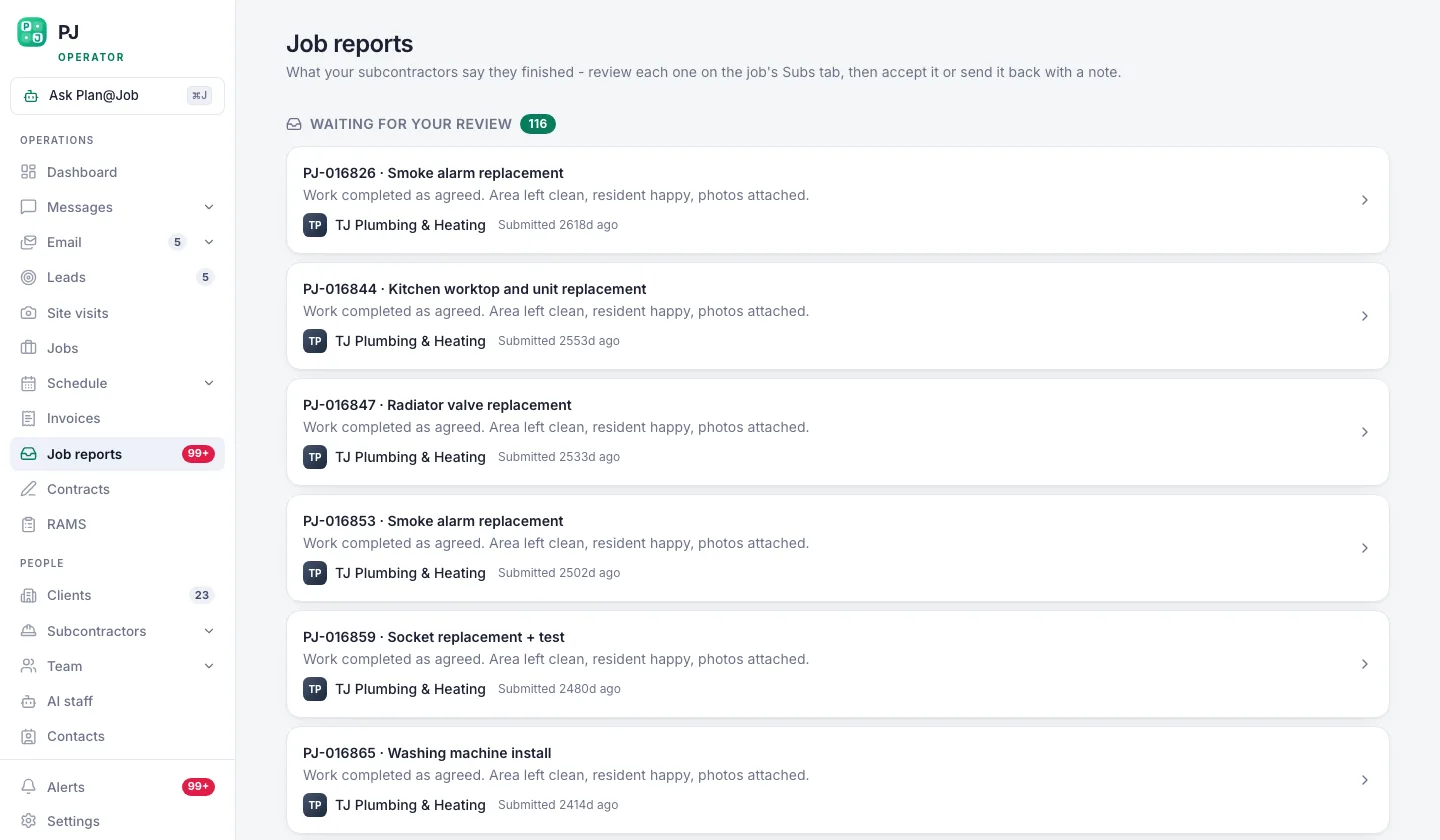Click the Email envelope icon
The height and width of the screenshot is (840, 1440).
click(29, 242)
